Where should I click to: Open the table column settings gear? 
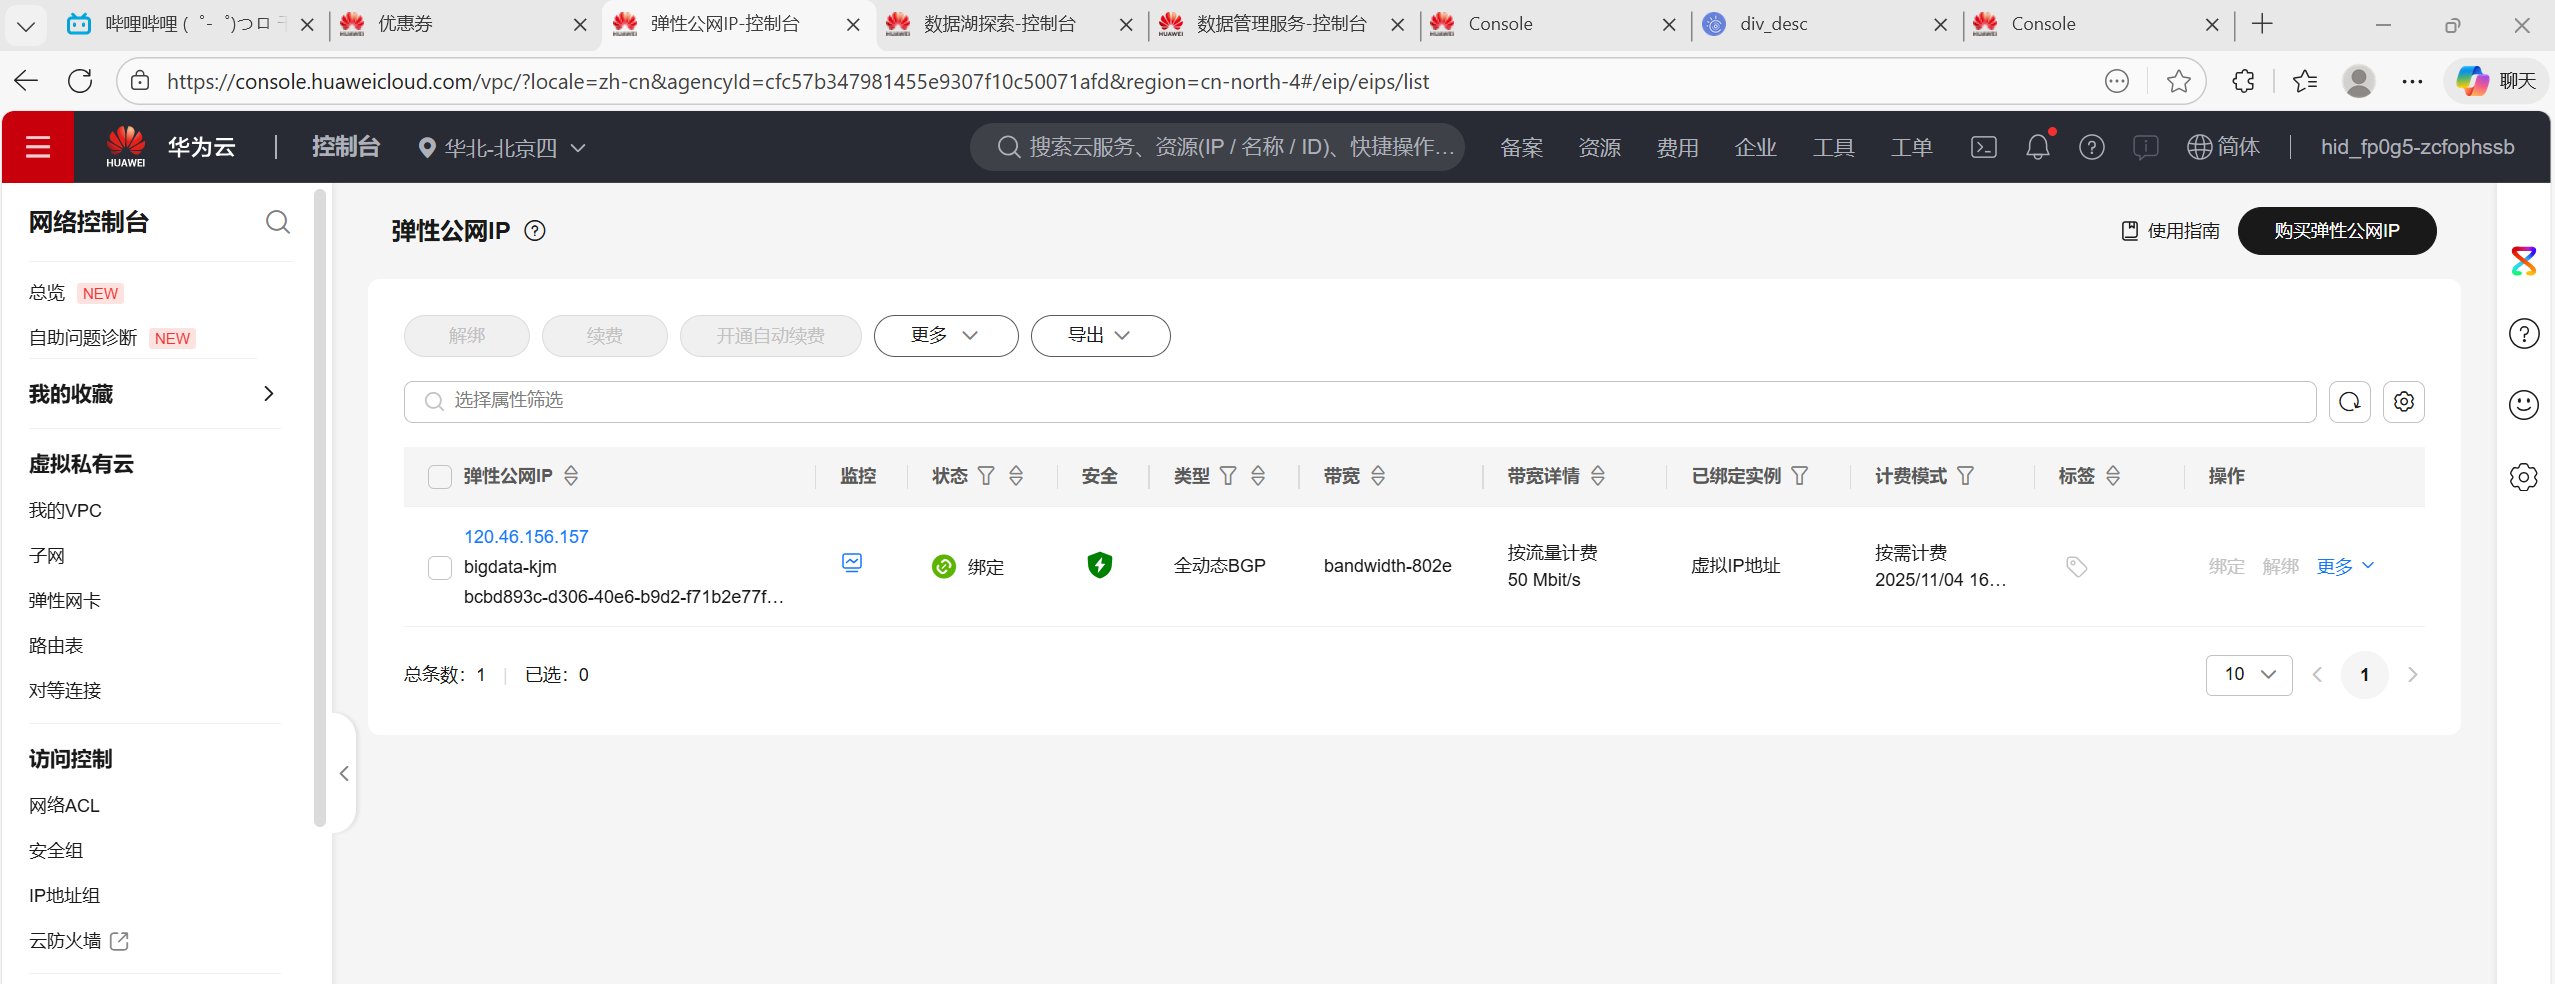[2404, 401]
